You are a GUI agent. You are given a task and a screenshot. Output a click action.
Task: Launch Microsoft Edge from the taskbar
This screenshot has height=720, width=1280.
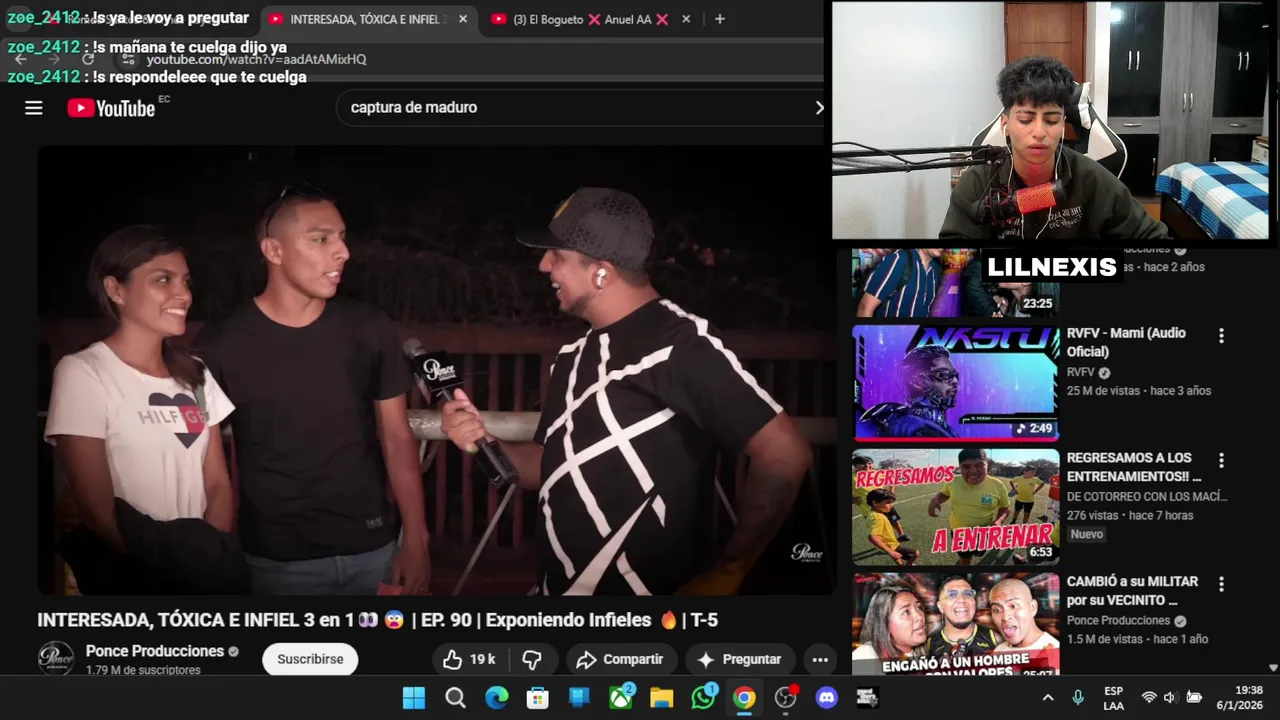(x=496, y=698)
